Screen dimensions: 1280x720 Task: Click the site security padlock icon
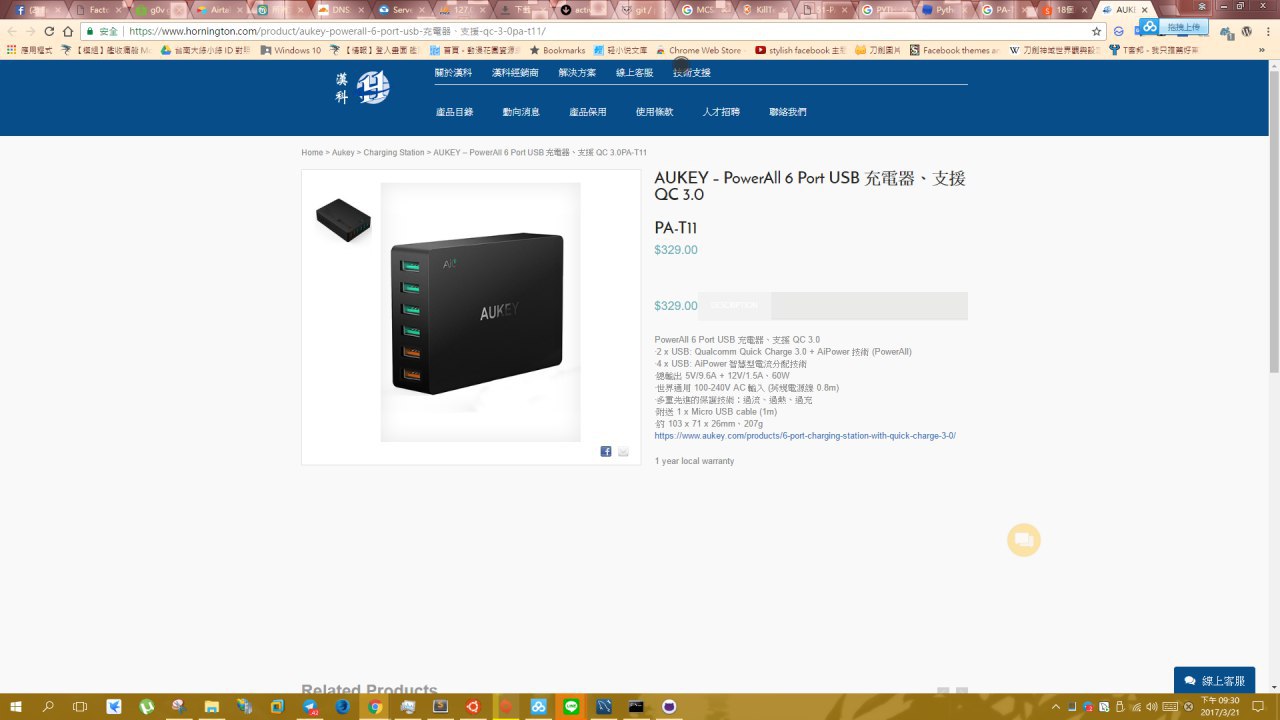(90, 31)
